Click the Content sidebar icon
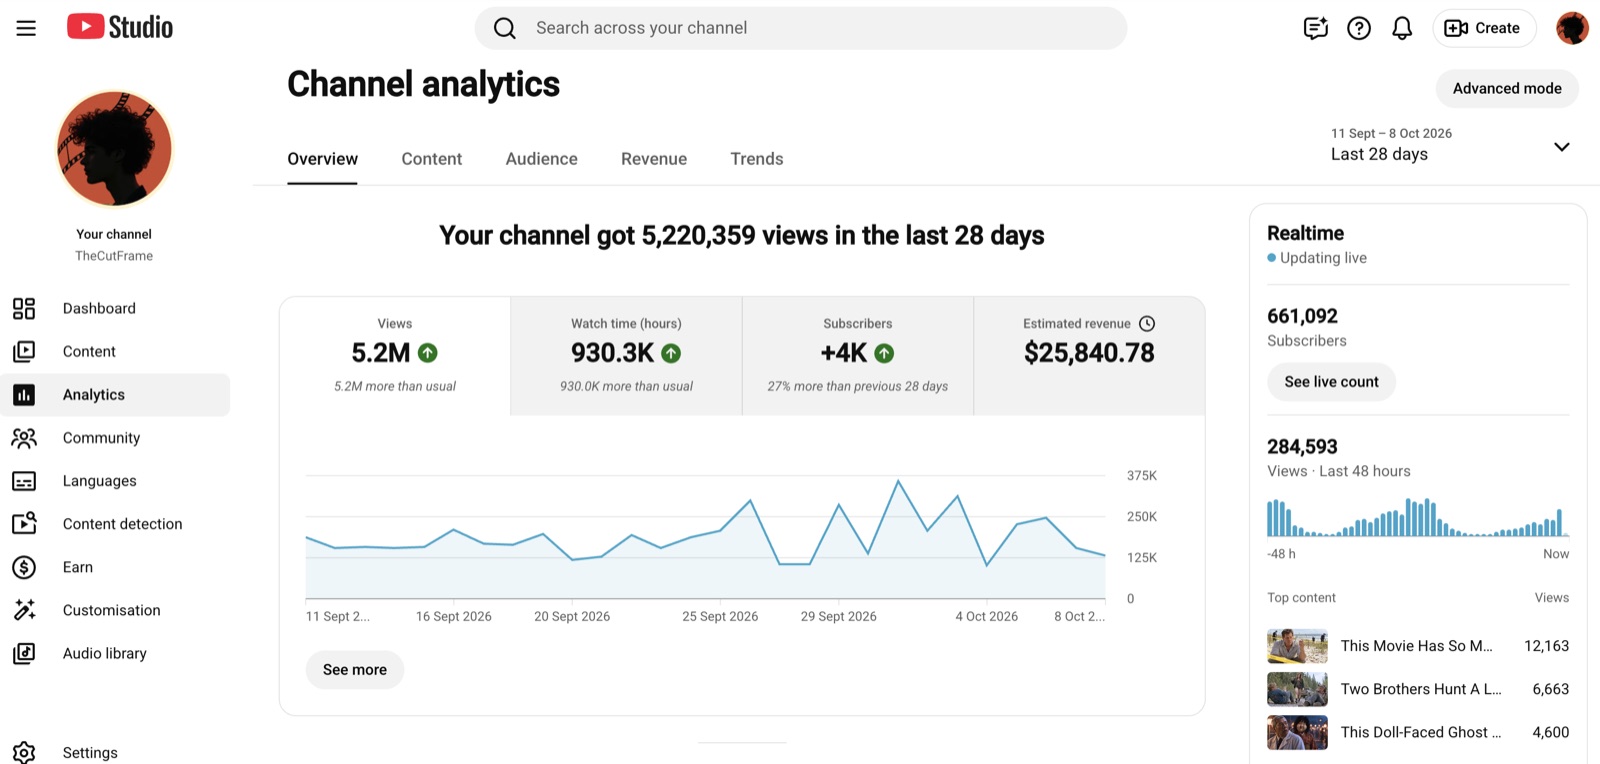 coord(24,351)
